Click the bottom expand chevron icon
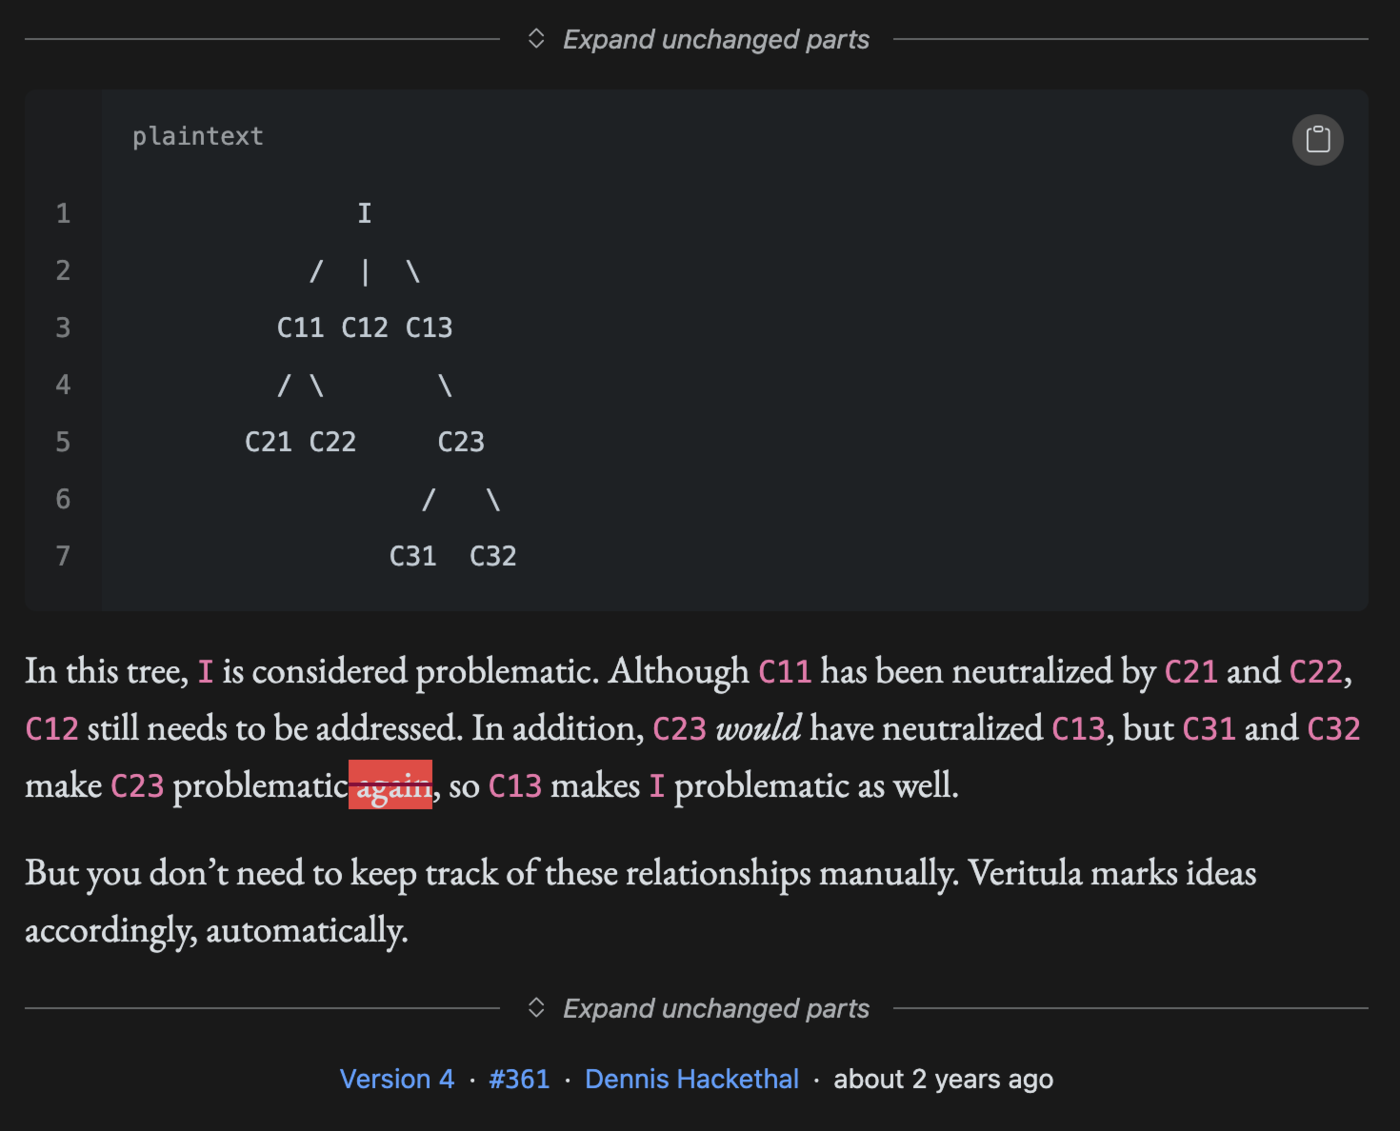Image resolution: width=1400 pixels, height=1131 pixels. coord(536,1008)
